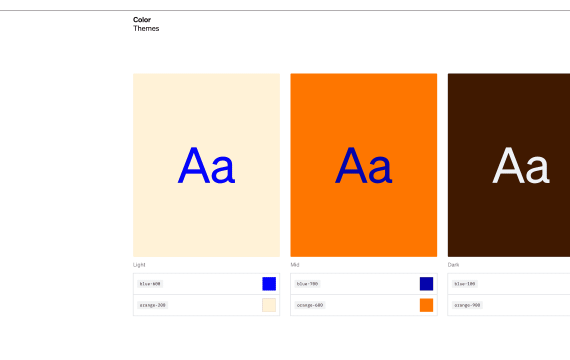Select the blue-600 token label
The height and width of the screenshot is (360, 570).
150,284
